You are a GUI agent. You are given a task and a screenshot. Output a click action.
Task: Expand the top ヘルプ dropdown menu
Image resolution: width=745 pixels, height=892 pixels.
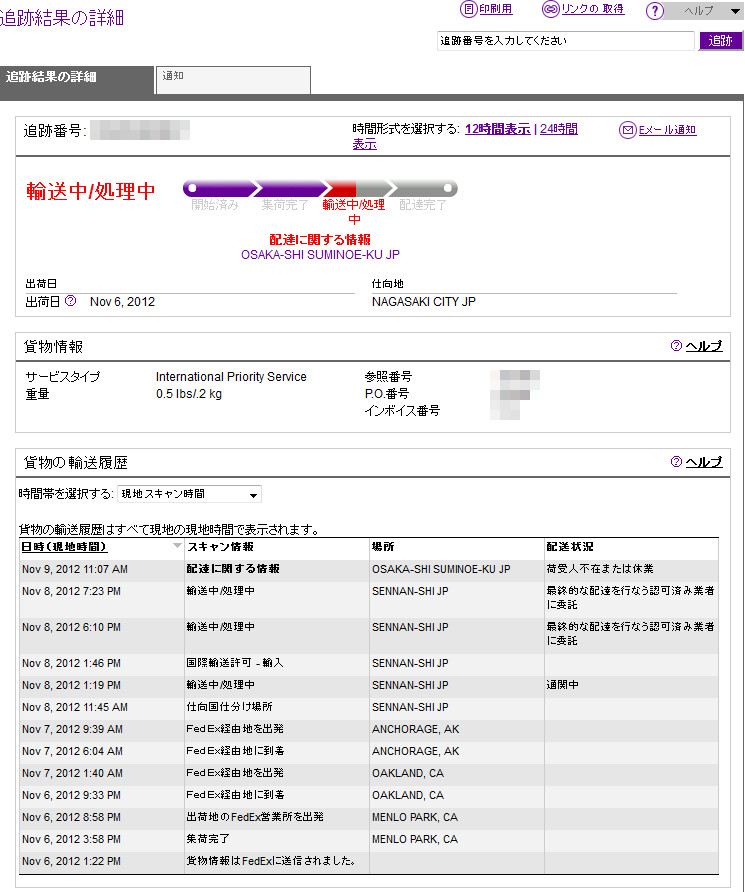pyautogui.click(x=704, y=11)
